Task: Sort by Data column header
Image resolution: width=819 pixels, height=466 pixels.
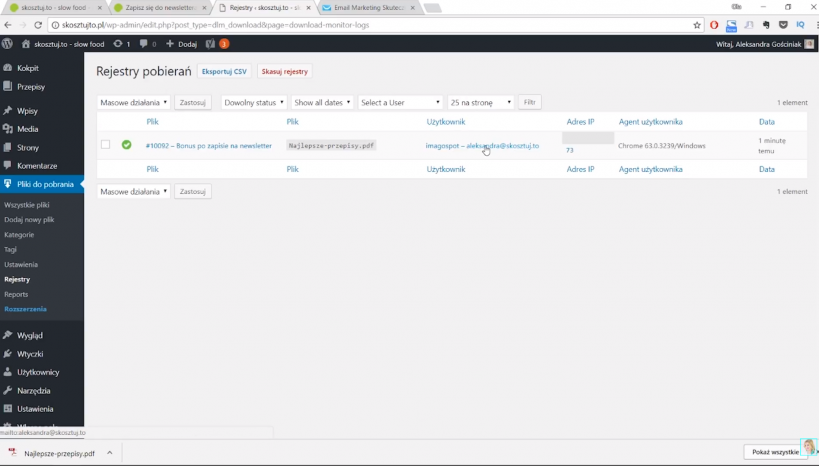Action: tap(767, 122)
